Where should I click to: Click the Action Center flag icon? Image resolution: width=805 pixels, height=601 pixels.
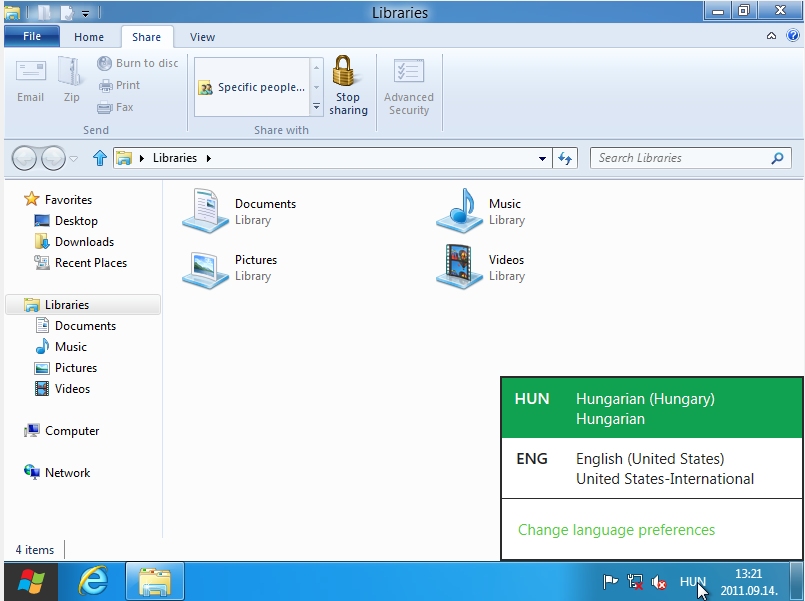[x=610, y=581]
